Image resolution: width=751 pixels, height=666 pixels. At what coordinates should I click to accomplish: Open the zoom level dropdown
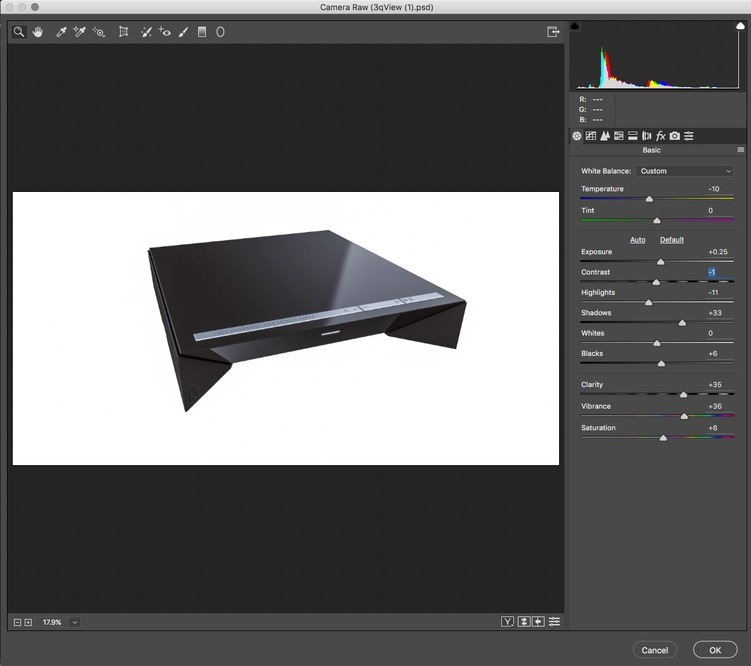[75, 622]
